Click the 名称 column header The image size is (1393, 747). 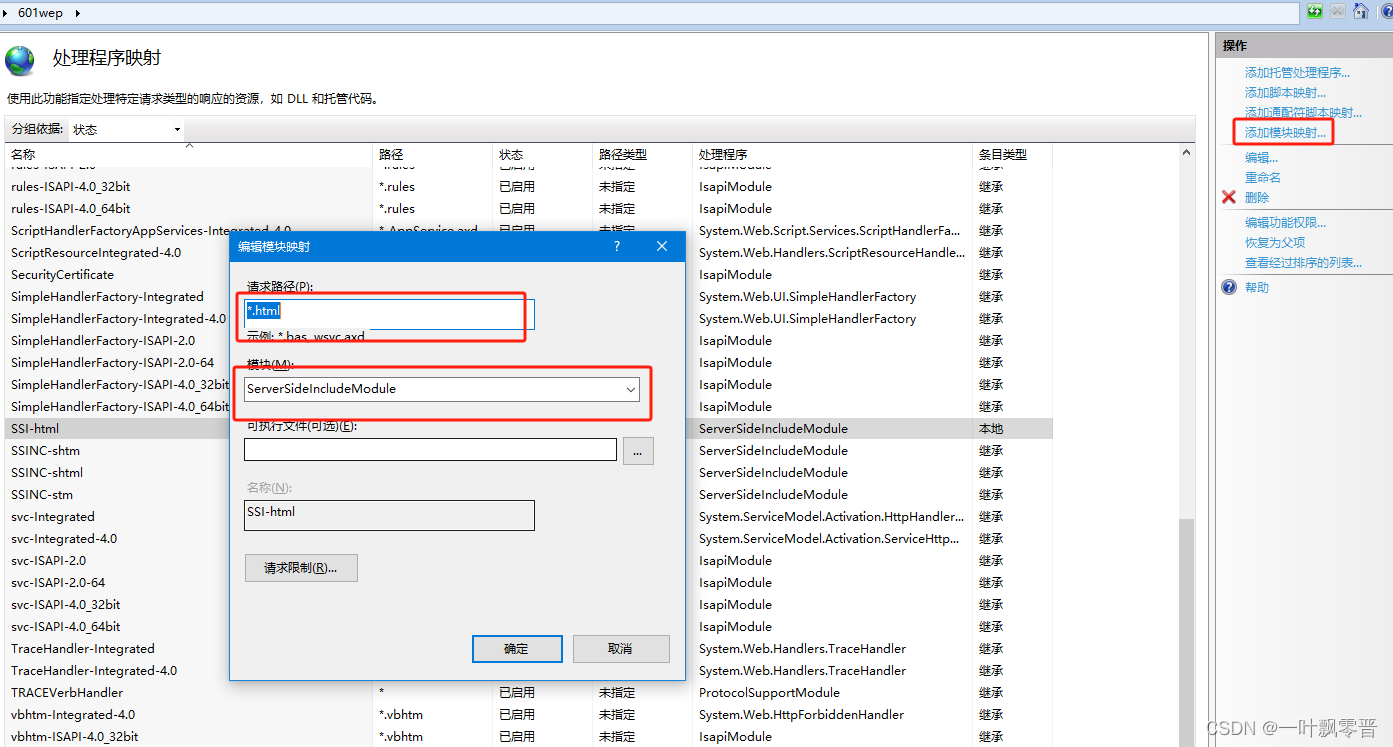point(188,154)
